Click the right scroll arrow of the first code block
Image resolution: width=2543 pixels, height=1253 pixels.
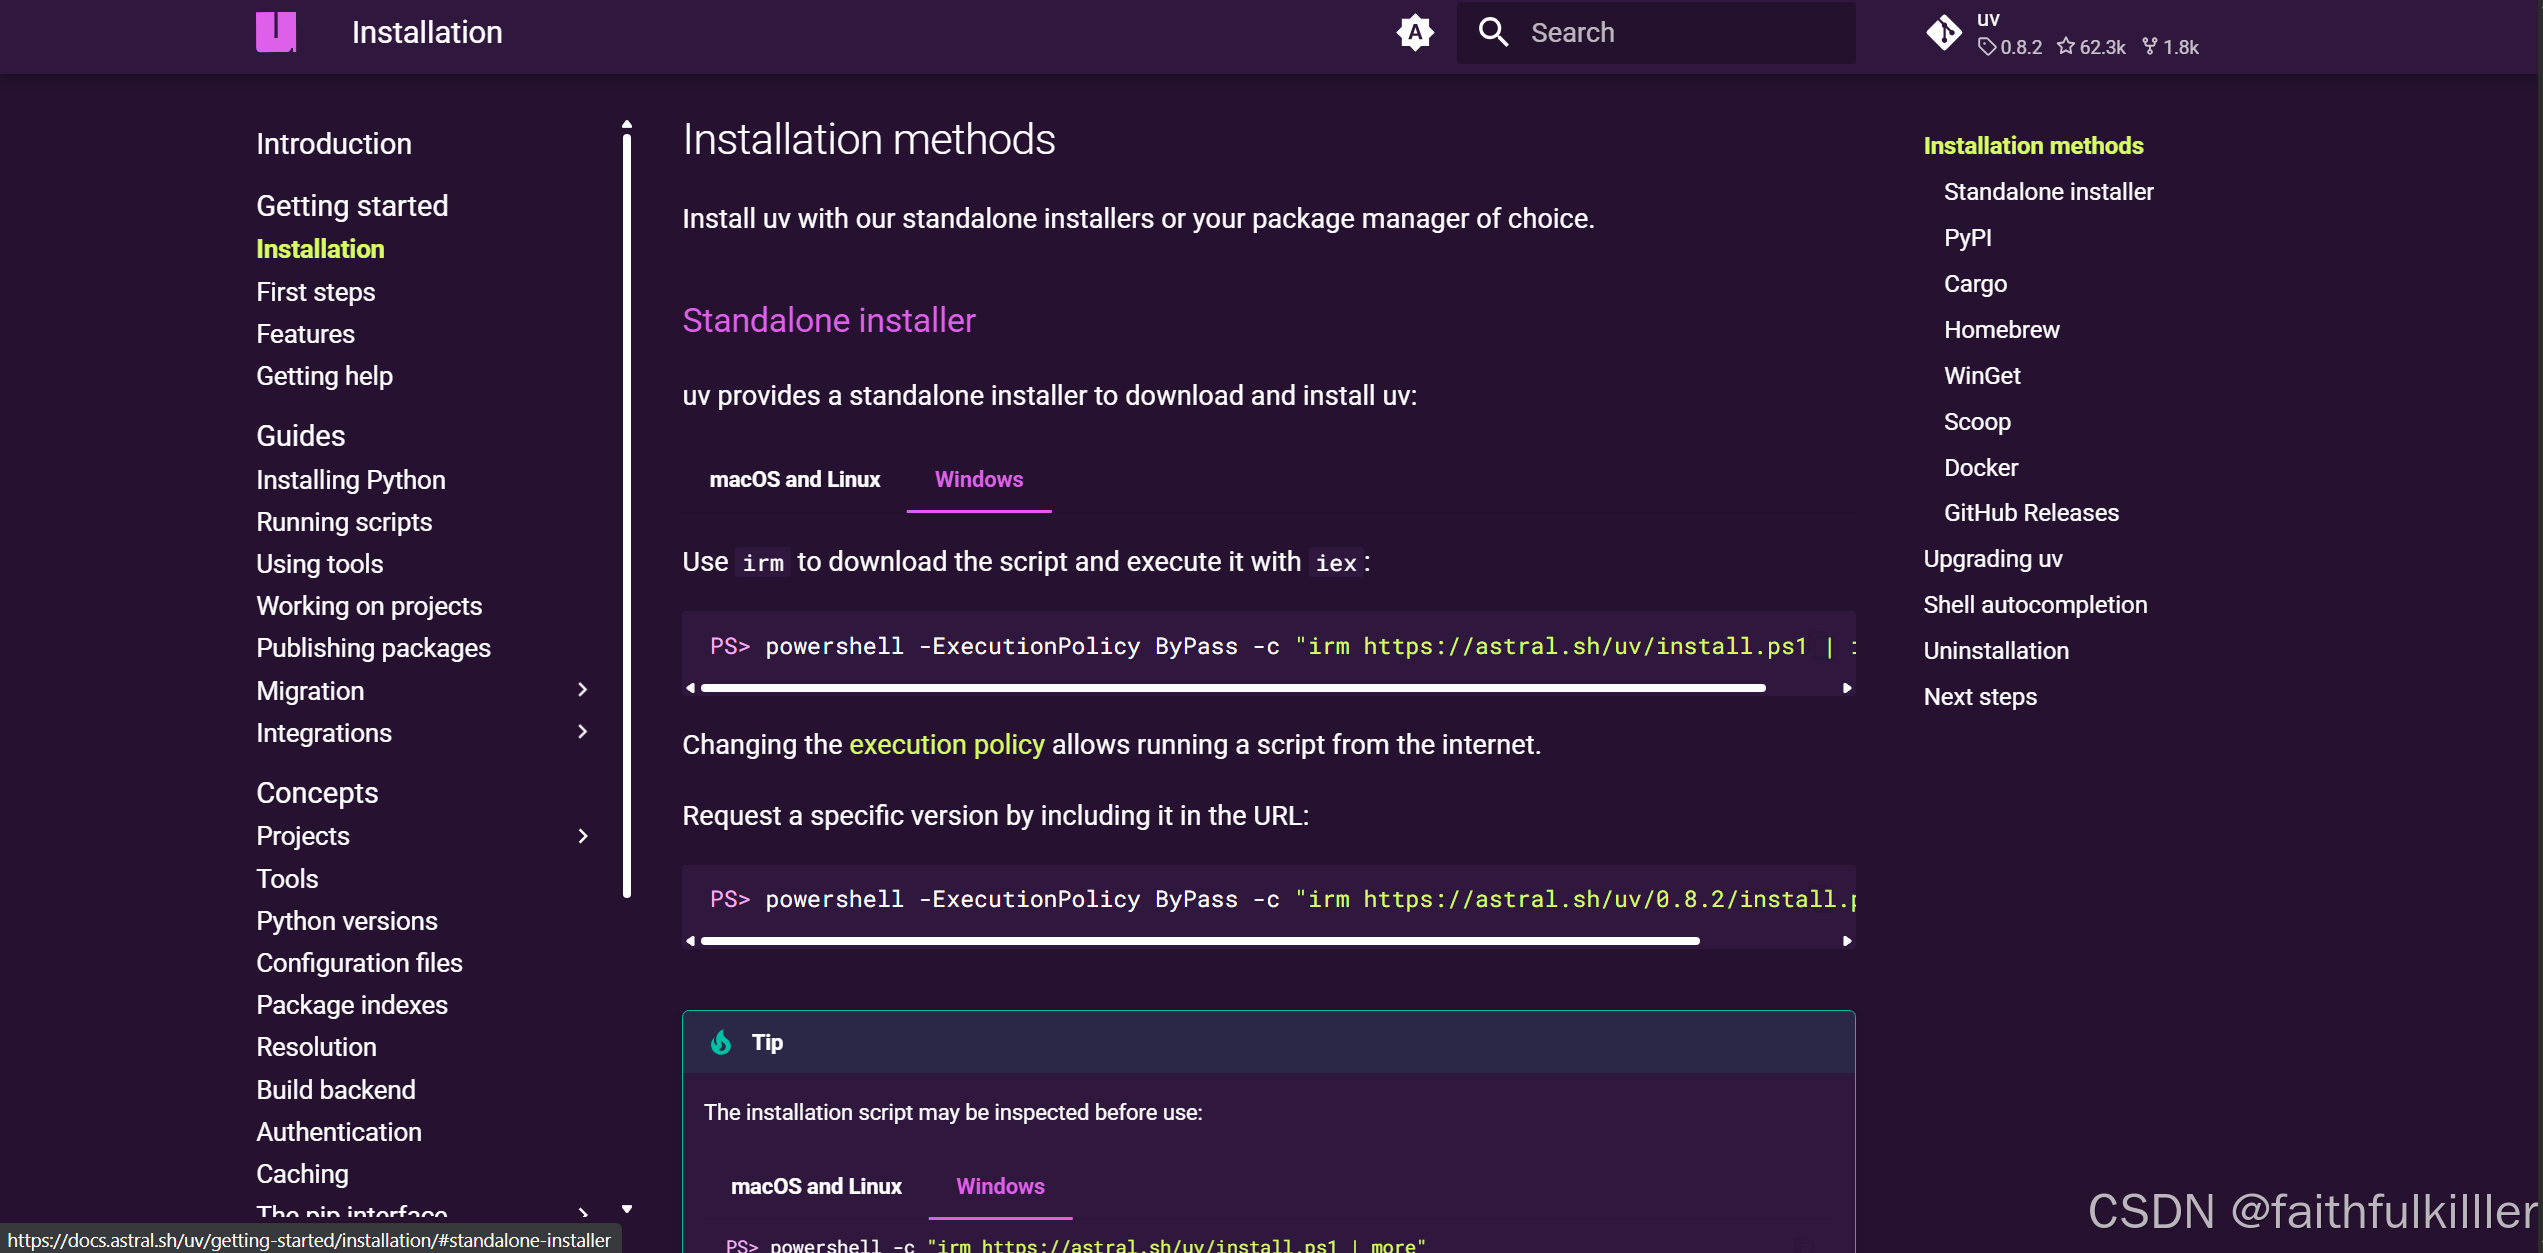pos(1846,688)
